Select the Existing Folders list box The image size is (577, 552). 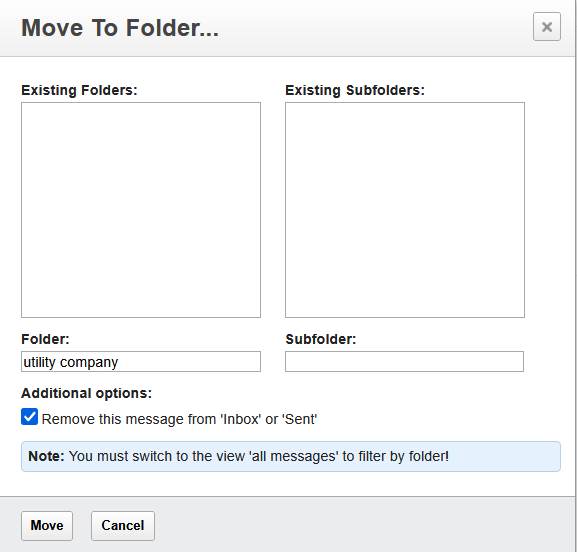tap(141, 210)
